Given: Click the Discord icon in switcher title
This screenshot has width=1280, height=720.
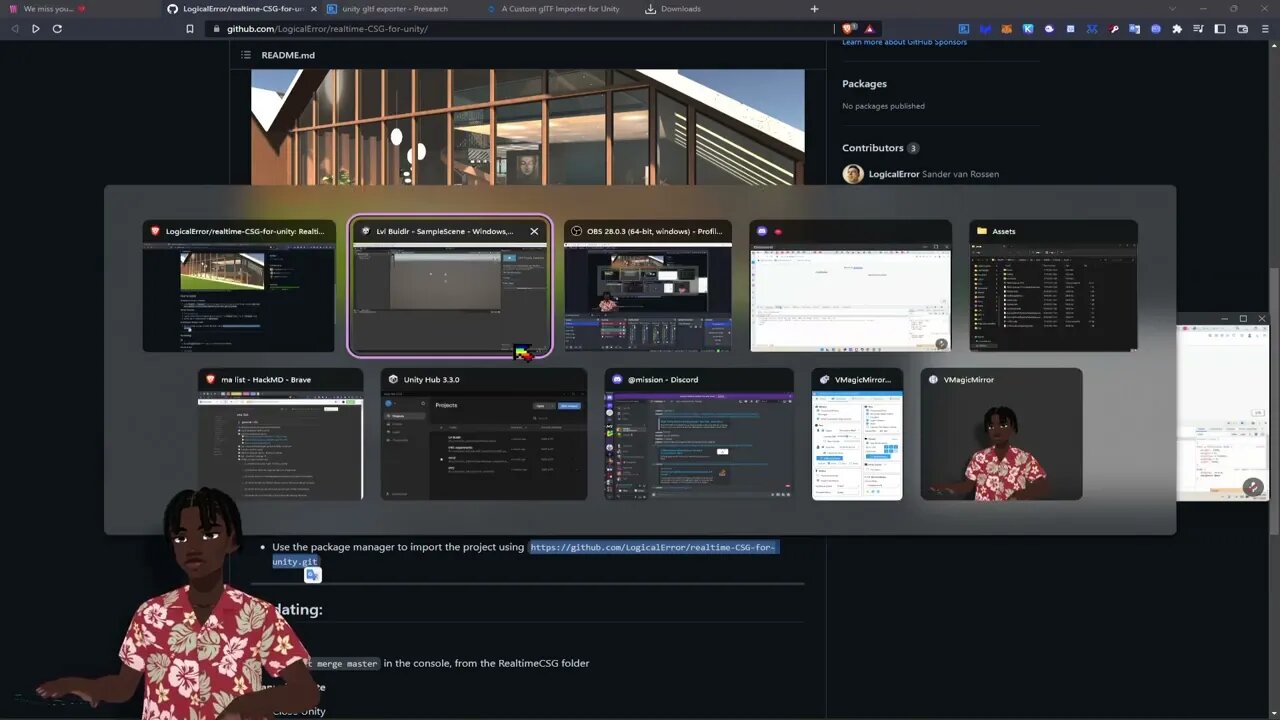Looking at the screenshot, I should [x=617, y=380].
